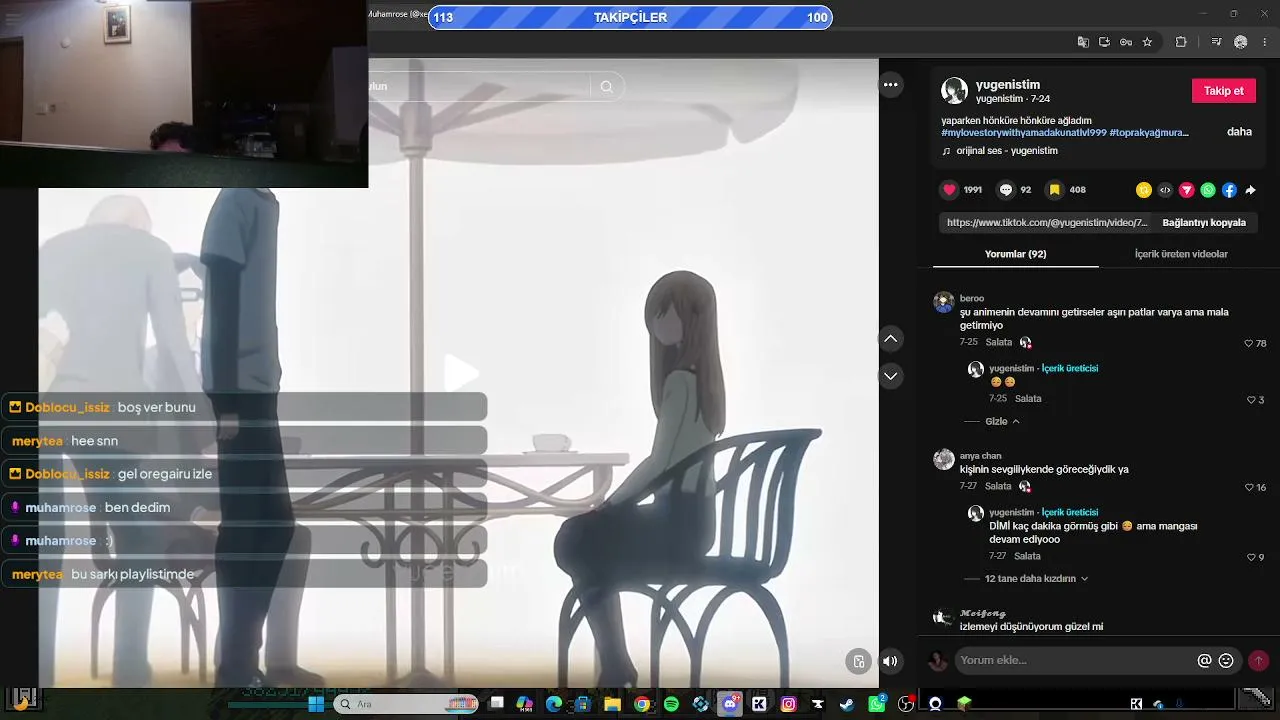Open Spotify from the taskbar
This screenshot has width=1280, height=720.
click(671, 704)
